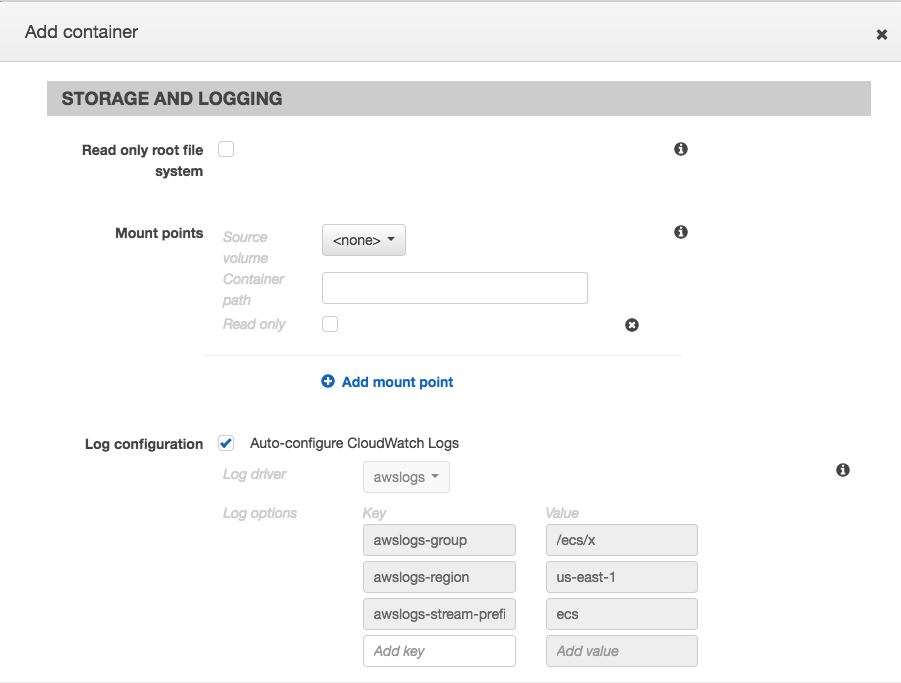This screenshot has height=683, width=901.
Task: Click the Add value input field
Action: (621, 651)
